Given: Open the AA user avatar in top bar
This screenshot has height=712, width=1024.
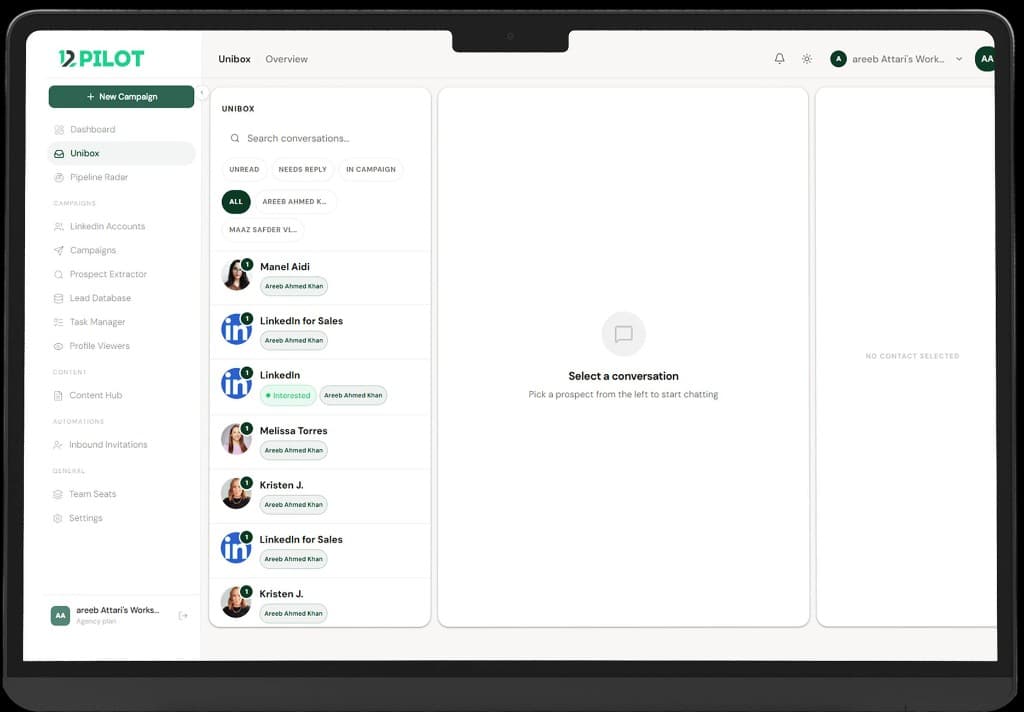Looking at the screenshot, I should tap(985, 59).
